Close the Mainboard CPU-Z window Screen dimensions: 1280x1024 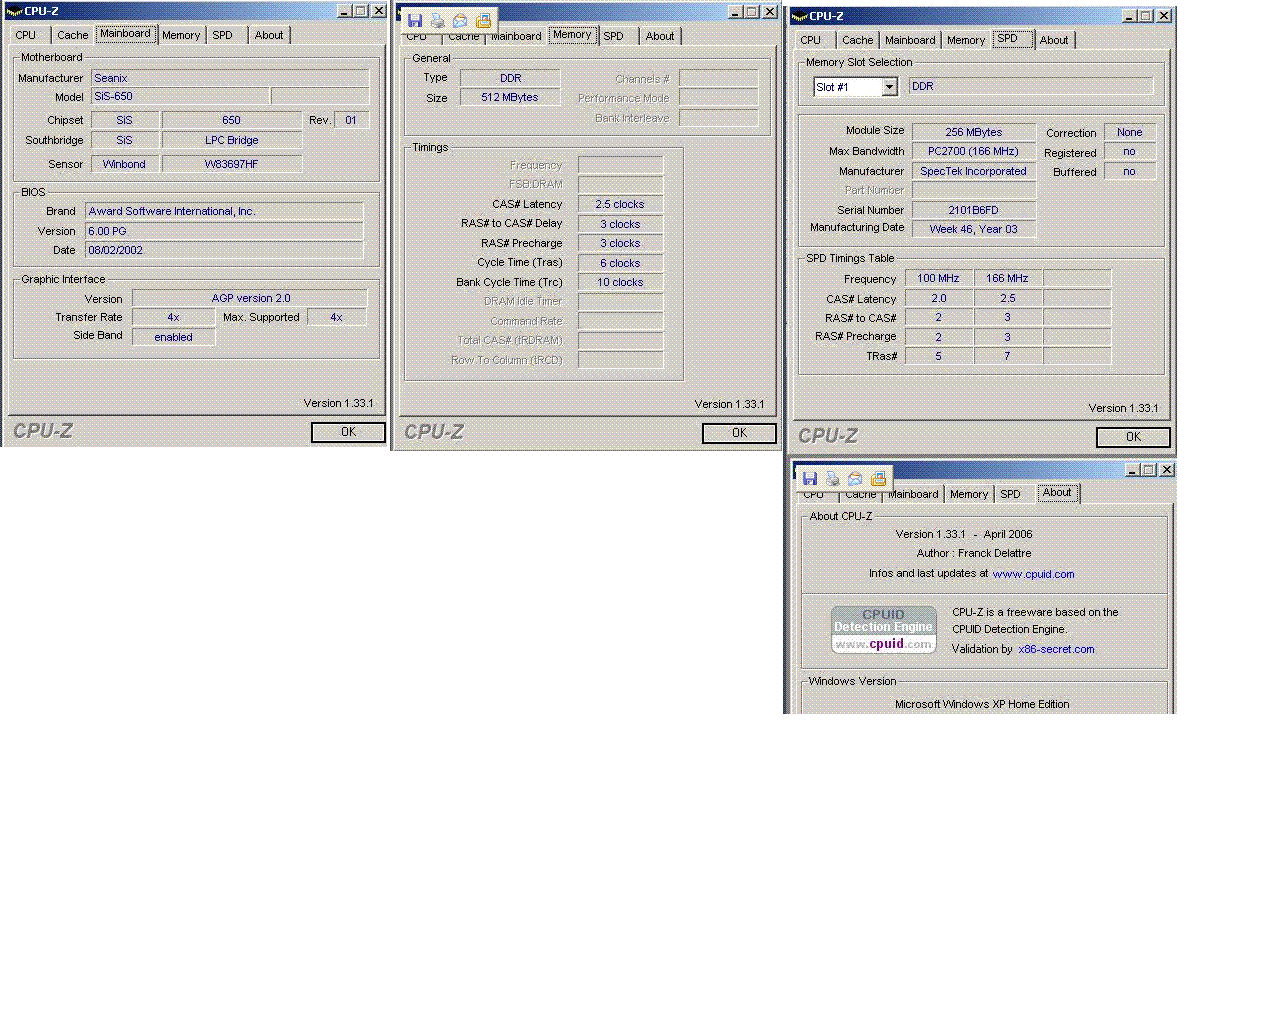click(x=378, y=11)
